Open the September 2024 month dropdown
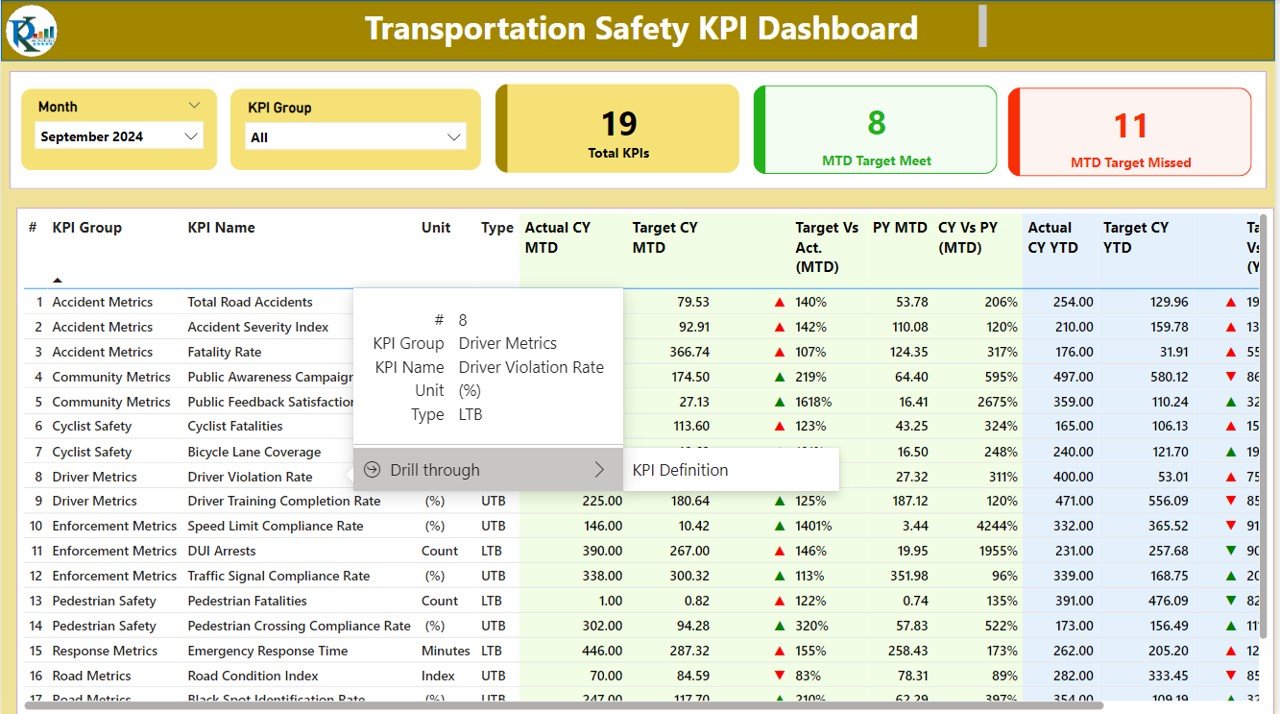The height and width of the screenshot is (714, 1280). 119,137
